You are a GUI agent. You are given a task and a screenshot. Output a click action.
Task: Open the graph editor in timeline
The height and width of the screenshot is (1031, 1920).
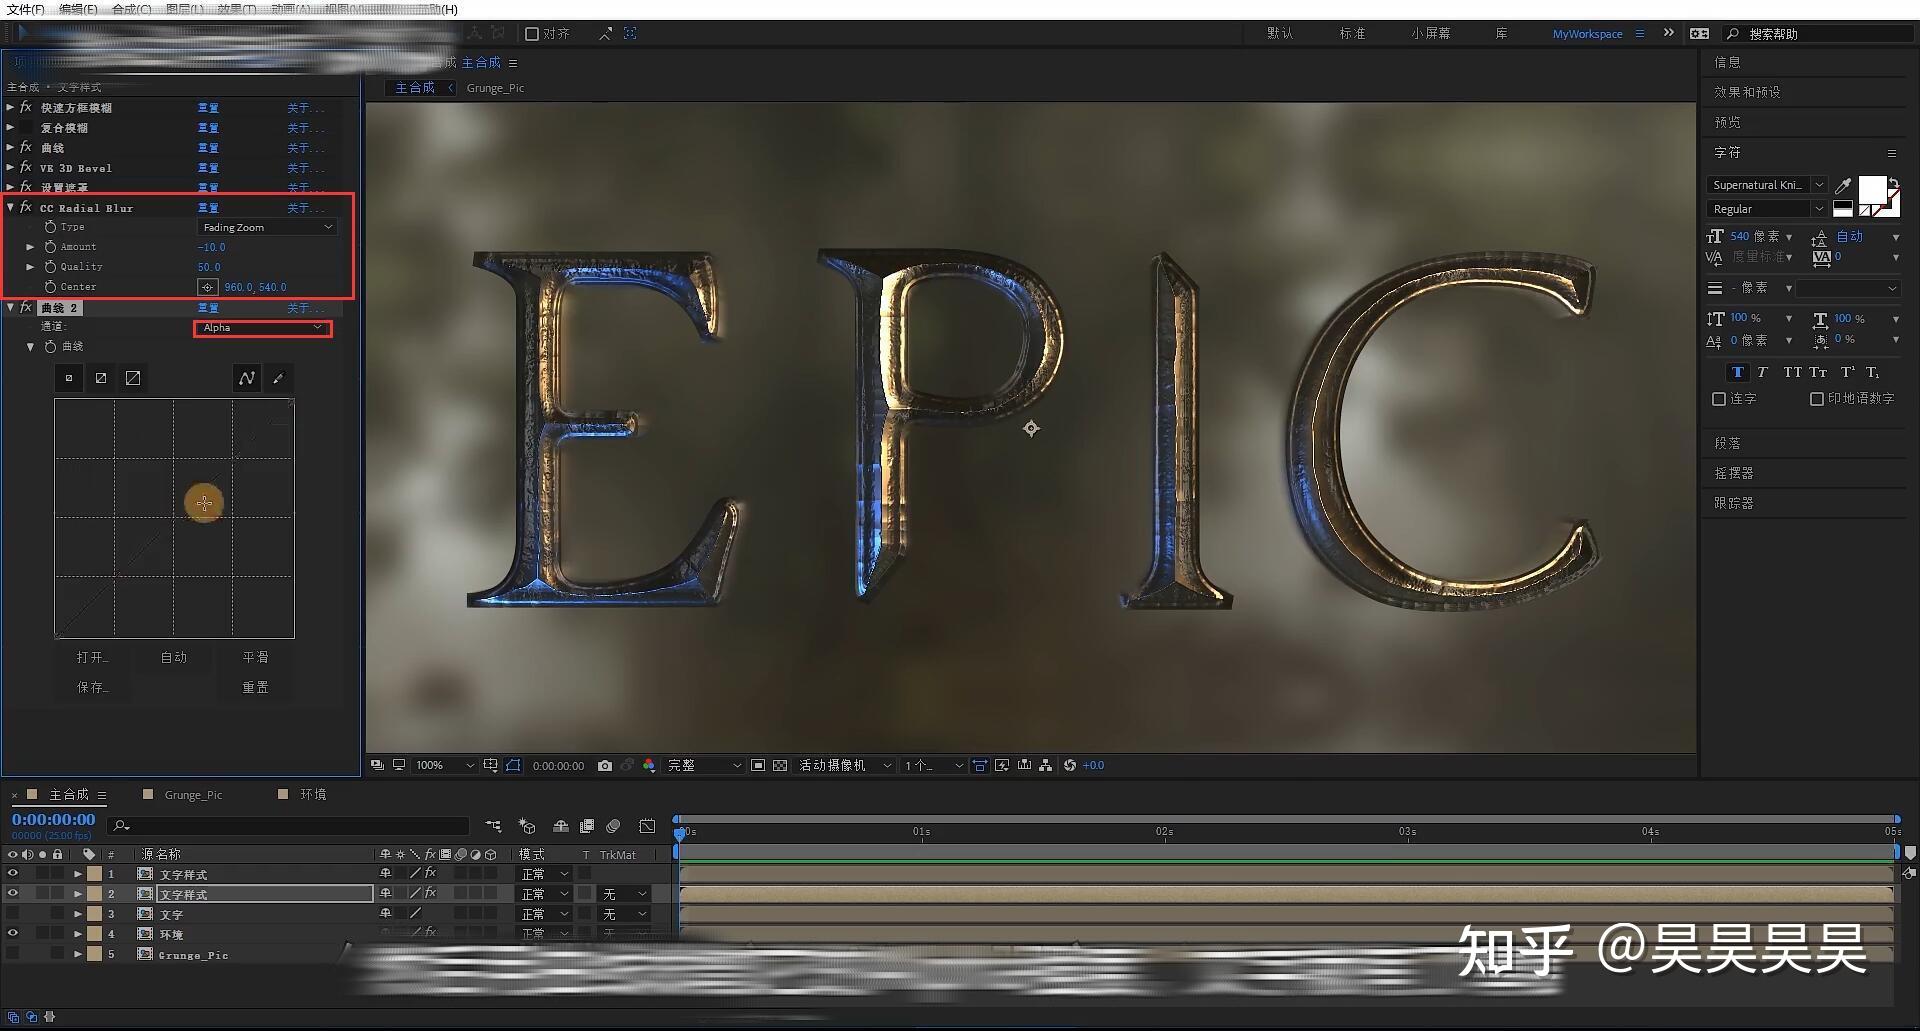(x=647, y=826)
